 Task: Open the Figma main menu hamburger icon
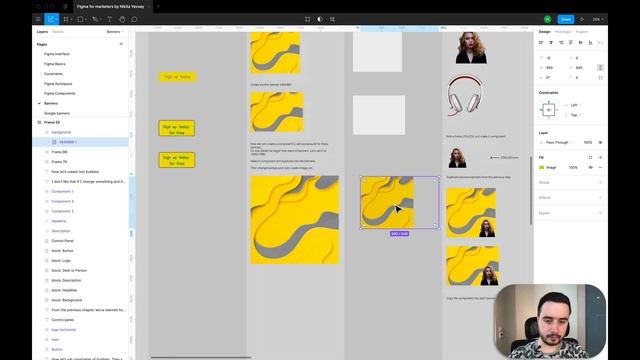(38, 19)
